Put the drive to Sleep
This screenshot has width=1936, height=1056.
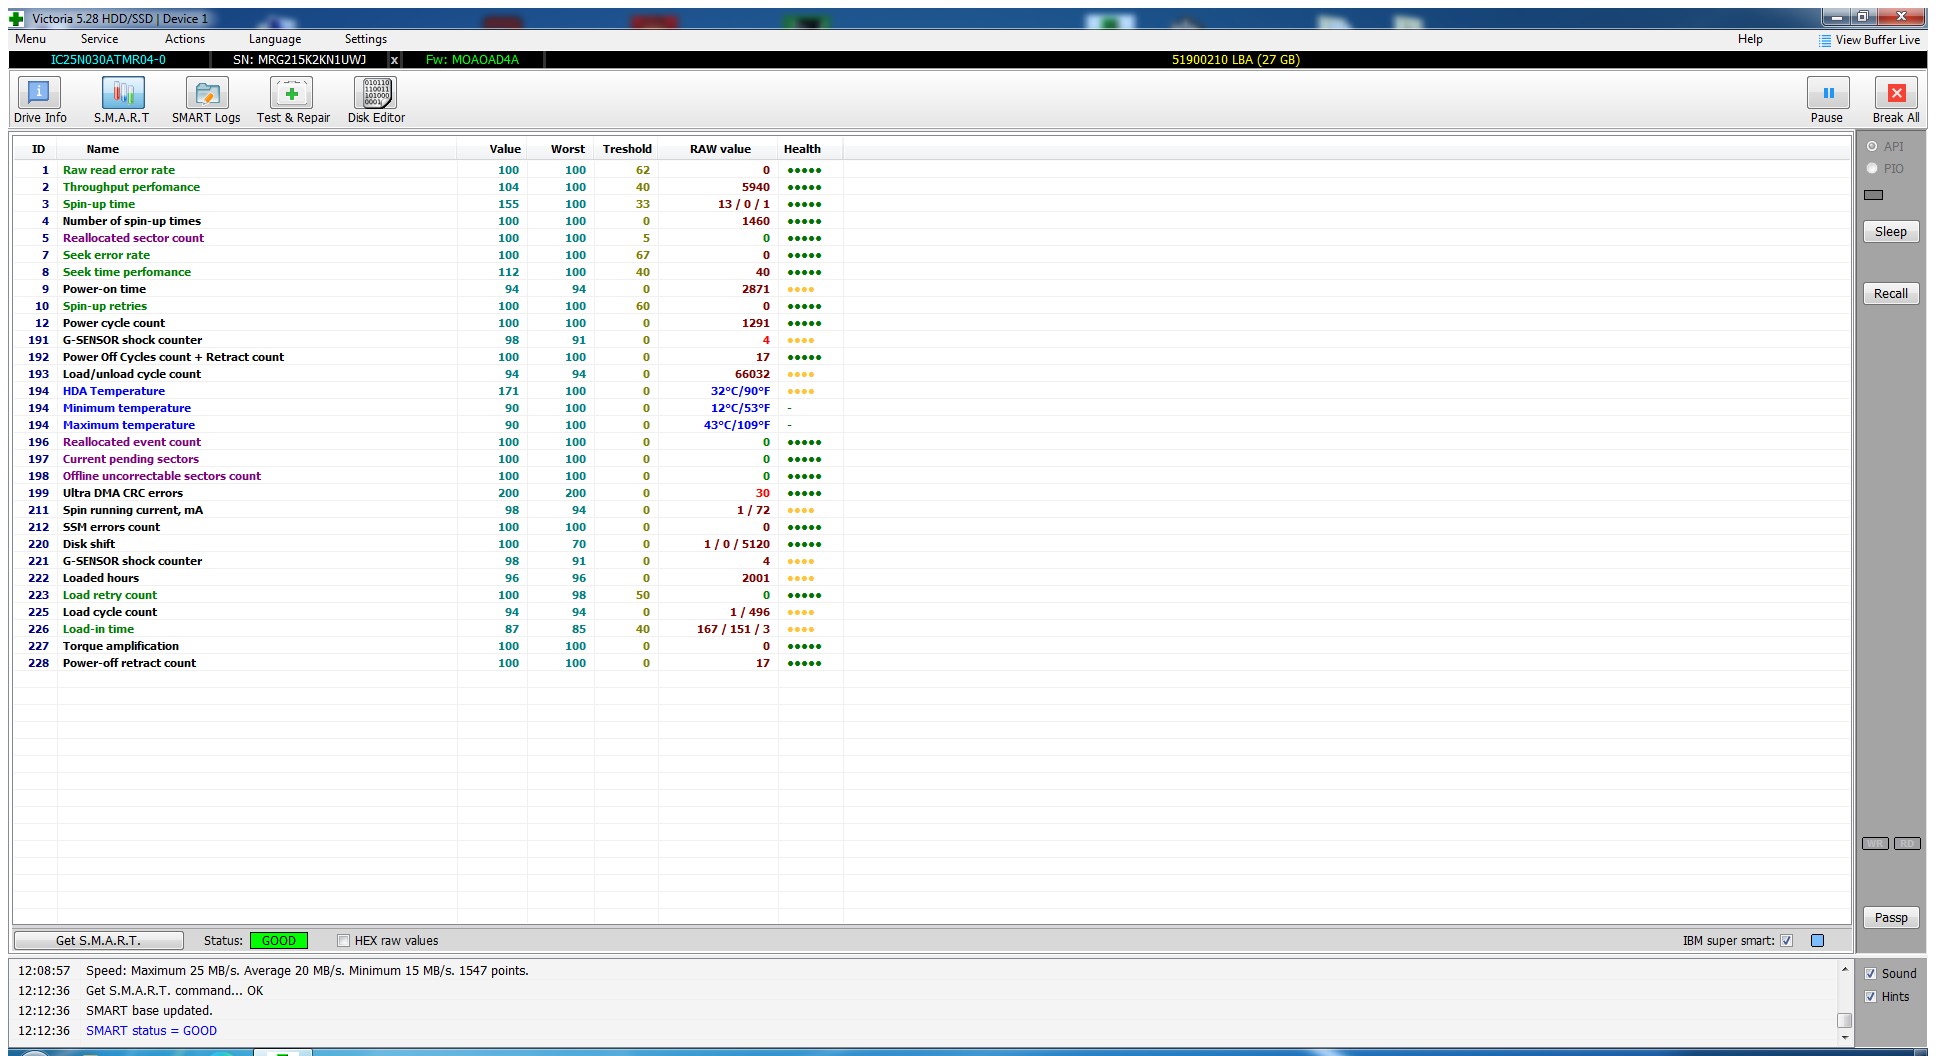point(1890,232)
